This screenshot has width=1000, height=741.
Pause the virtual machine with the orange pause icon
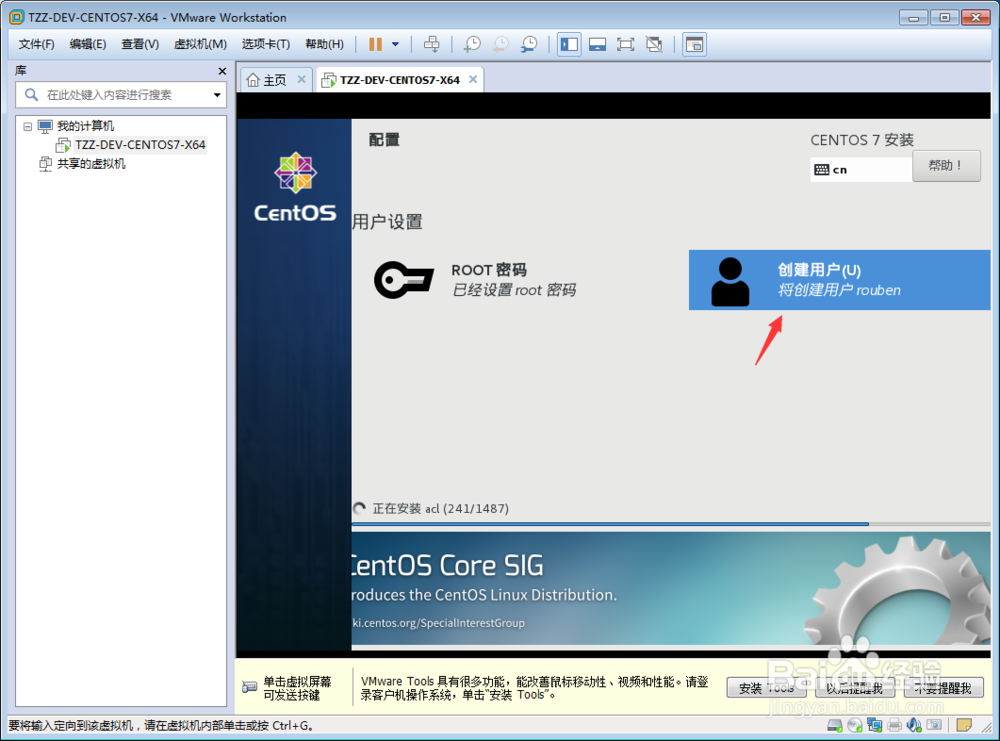[376, 44]
